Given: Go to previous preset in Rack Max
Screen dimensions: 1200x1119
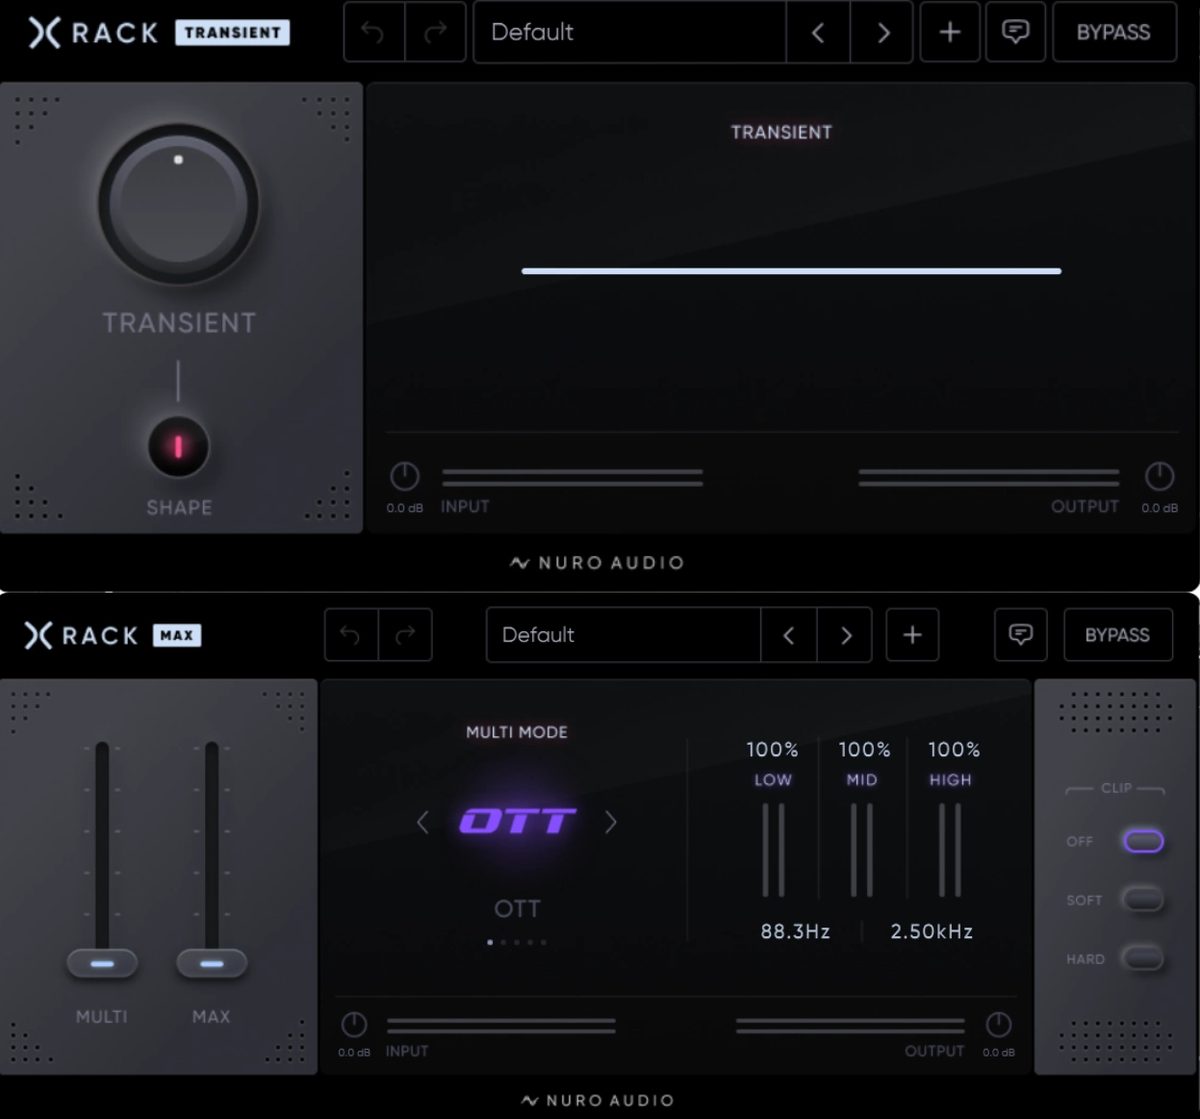Looking at the screenshot, I should pos(789,635).
